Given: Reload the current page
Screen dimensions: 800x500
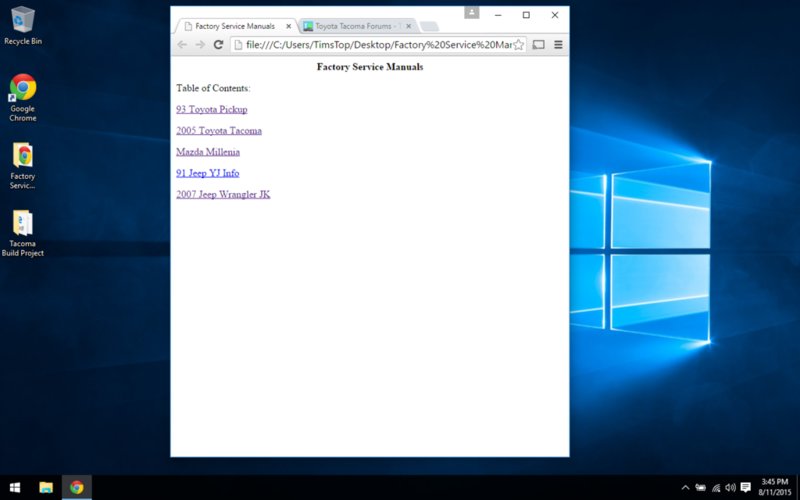Looking at the screenshot, I should click(x=218, y=45).
